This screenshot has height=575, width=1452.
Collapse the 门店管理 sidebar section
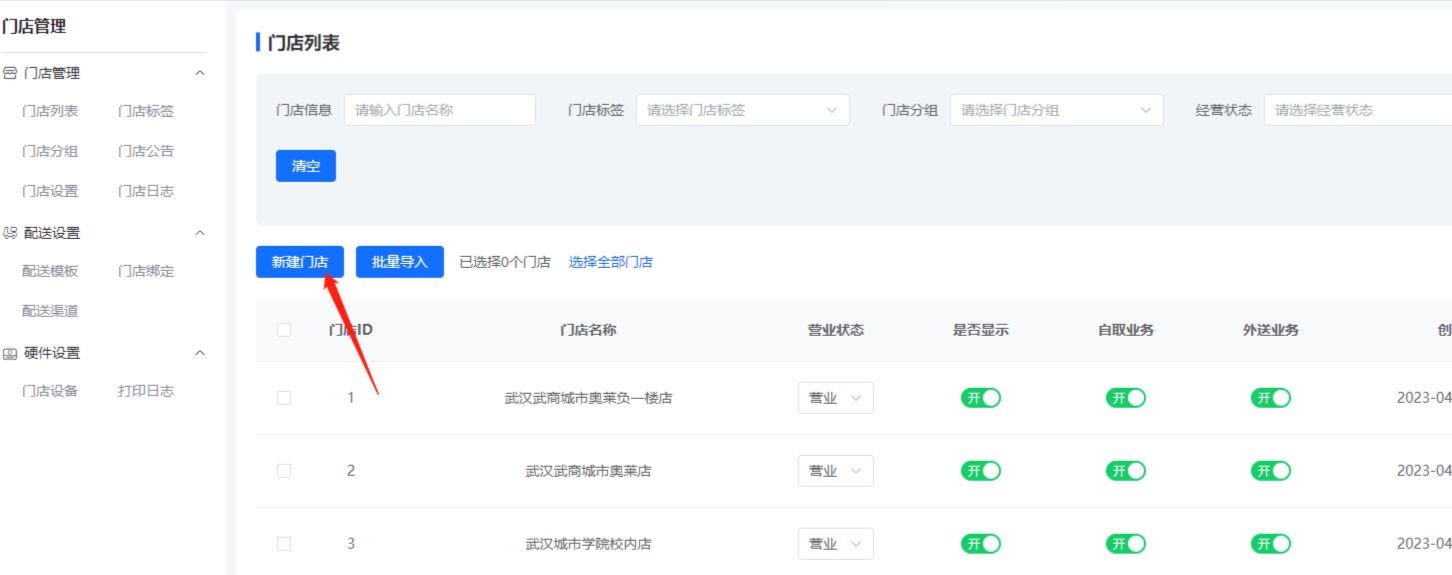coord(200,73)
